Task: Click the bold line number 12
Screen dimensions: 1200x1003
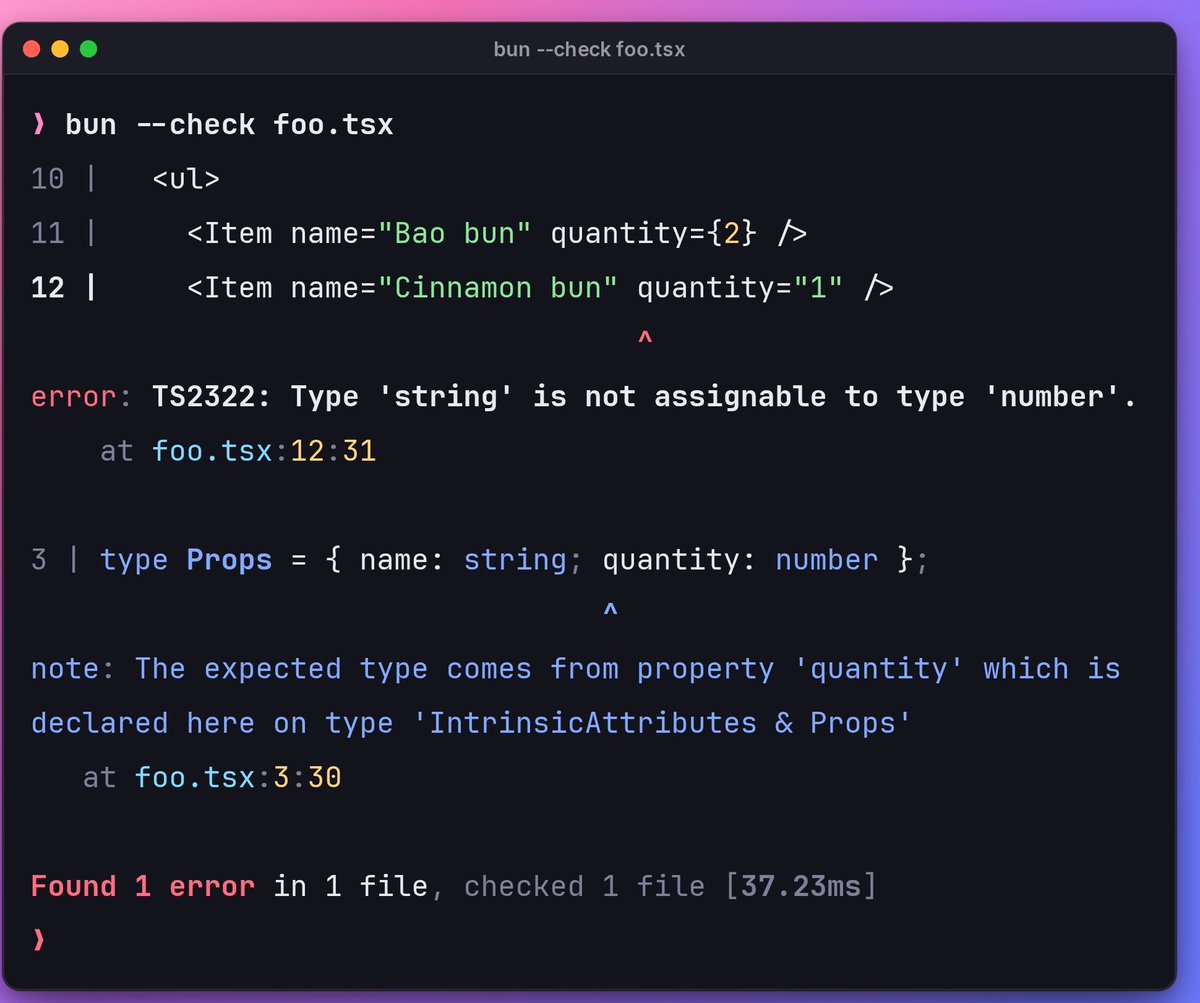Action: click(x=47, y=288)
